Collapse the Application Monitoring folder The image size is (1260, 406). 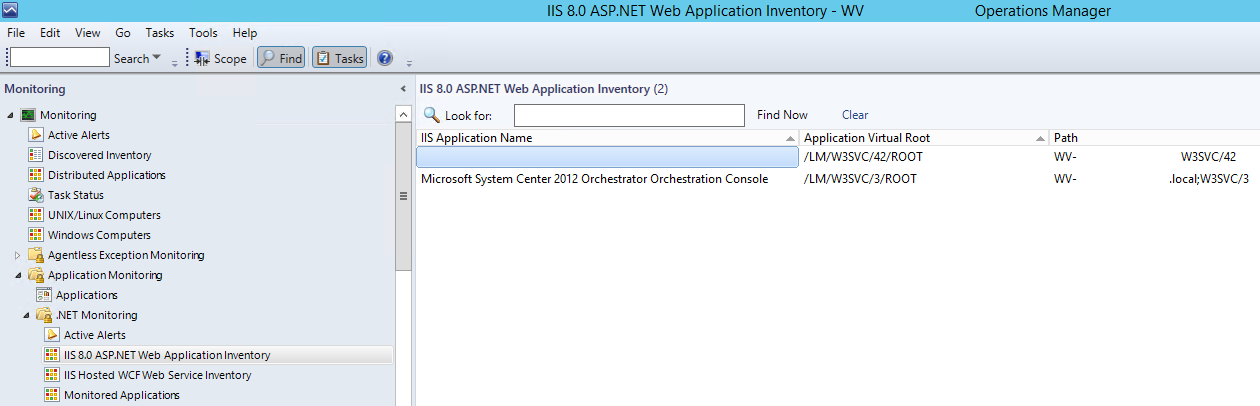18,275
